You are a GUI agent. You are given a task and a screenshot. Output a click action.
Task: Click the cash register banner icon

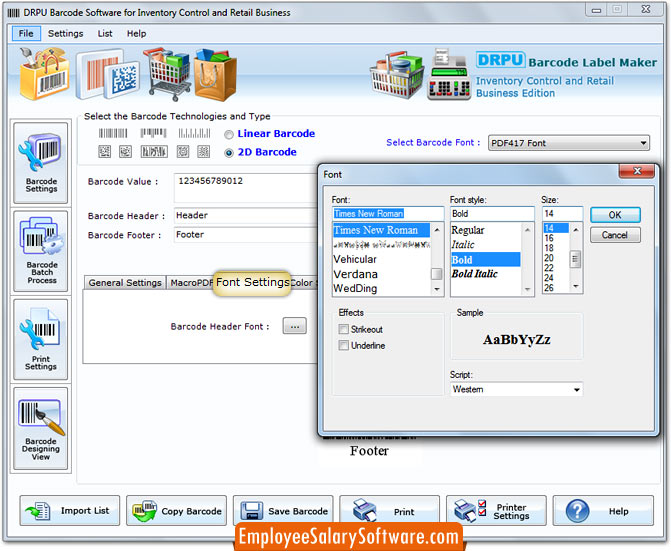(449, 75)
